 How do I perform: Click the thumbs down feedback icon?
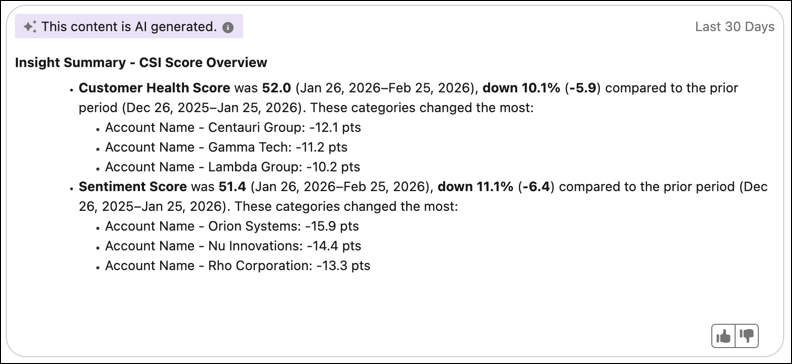[747, 336]
